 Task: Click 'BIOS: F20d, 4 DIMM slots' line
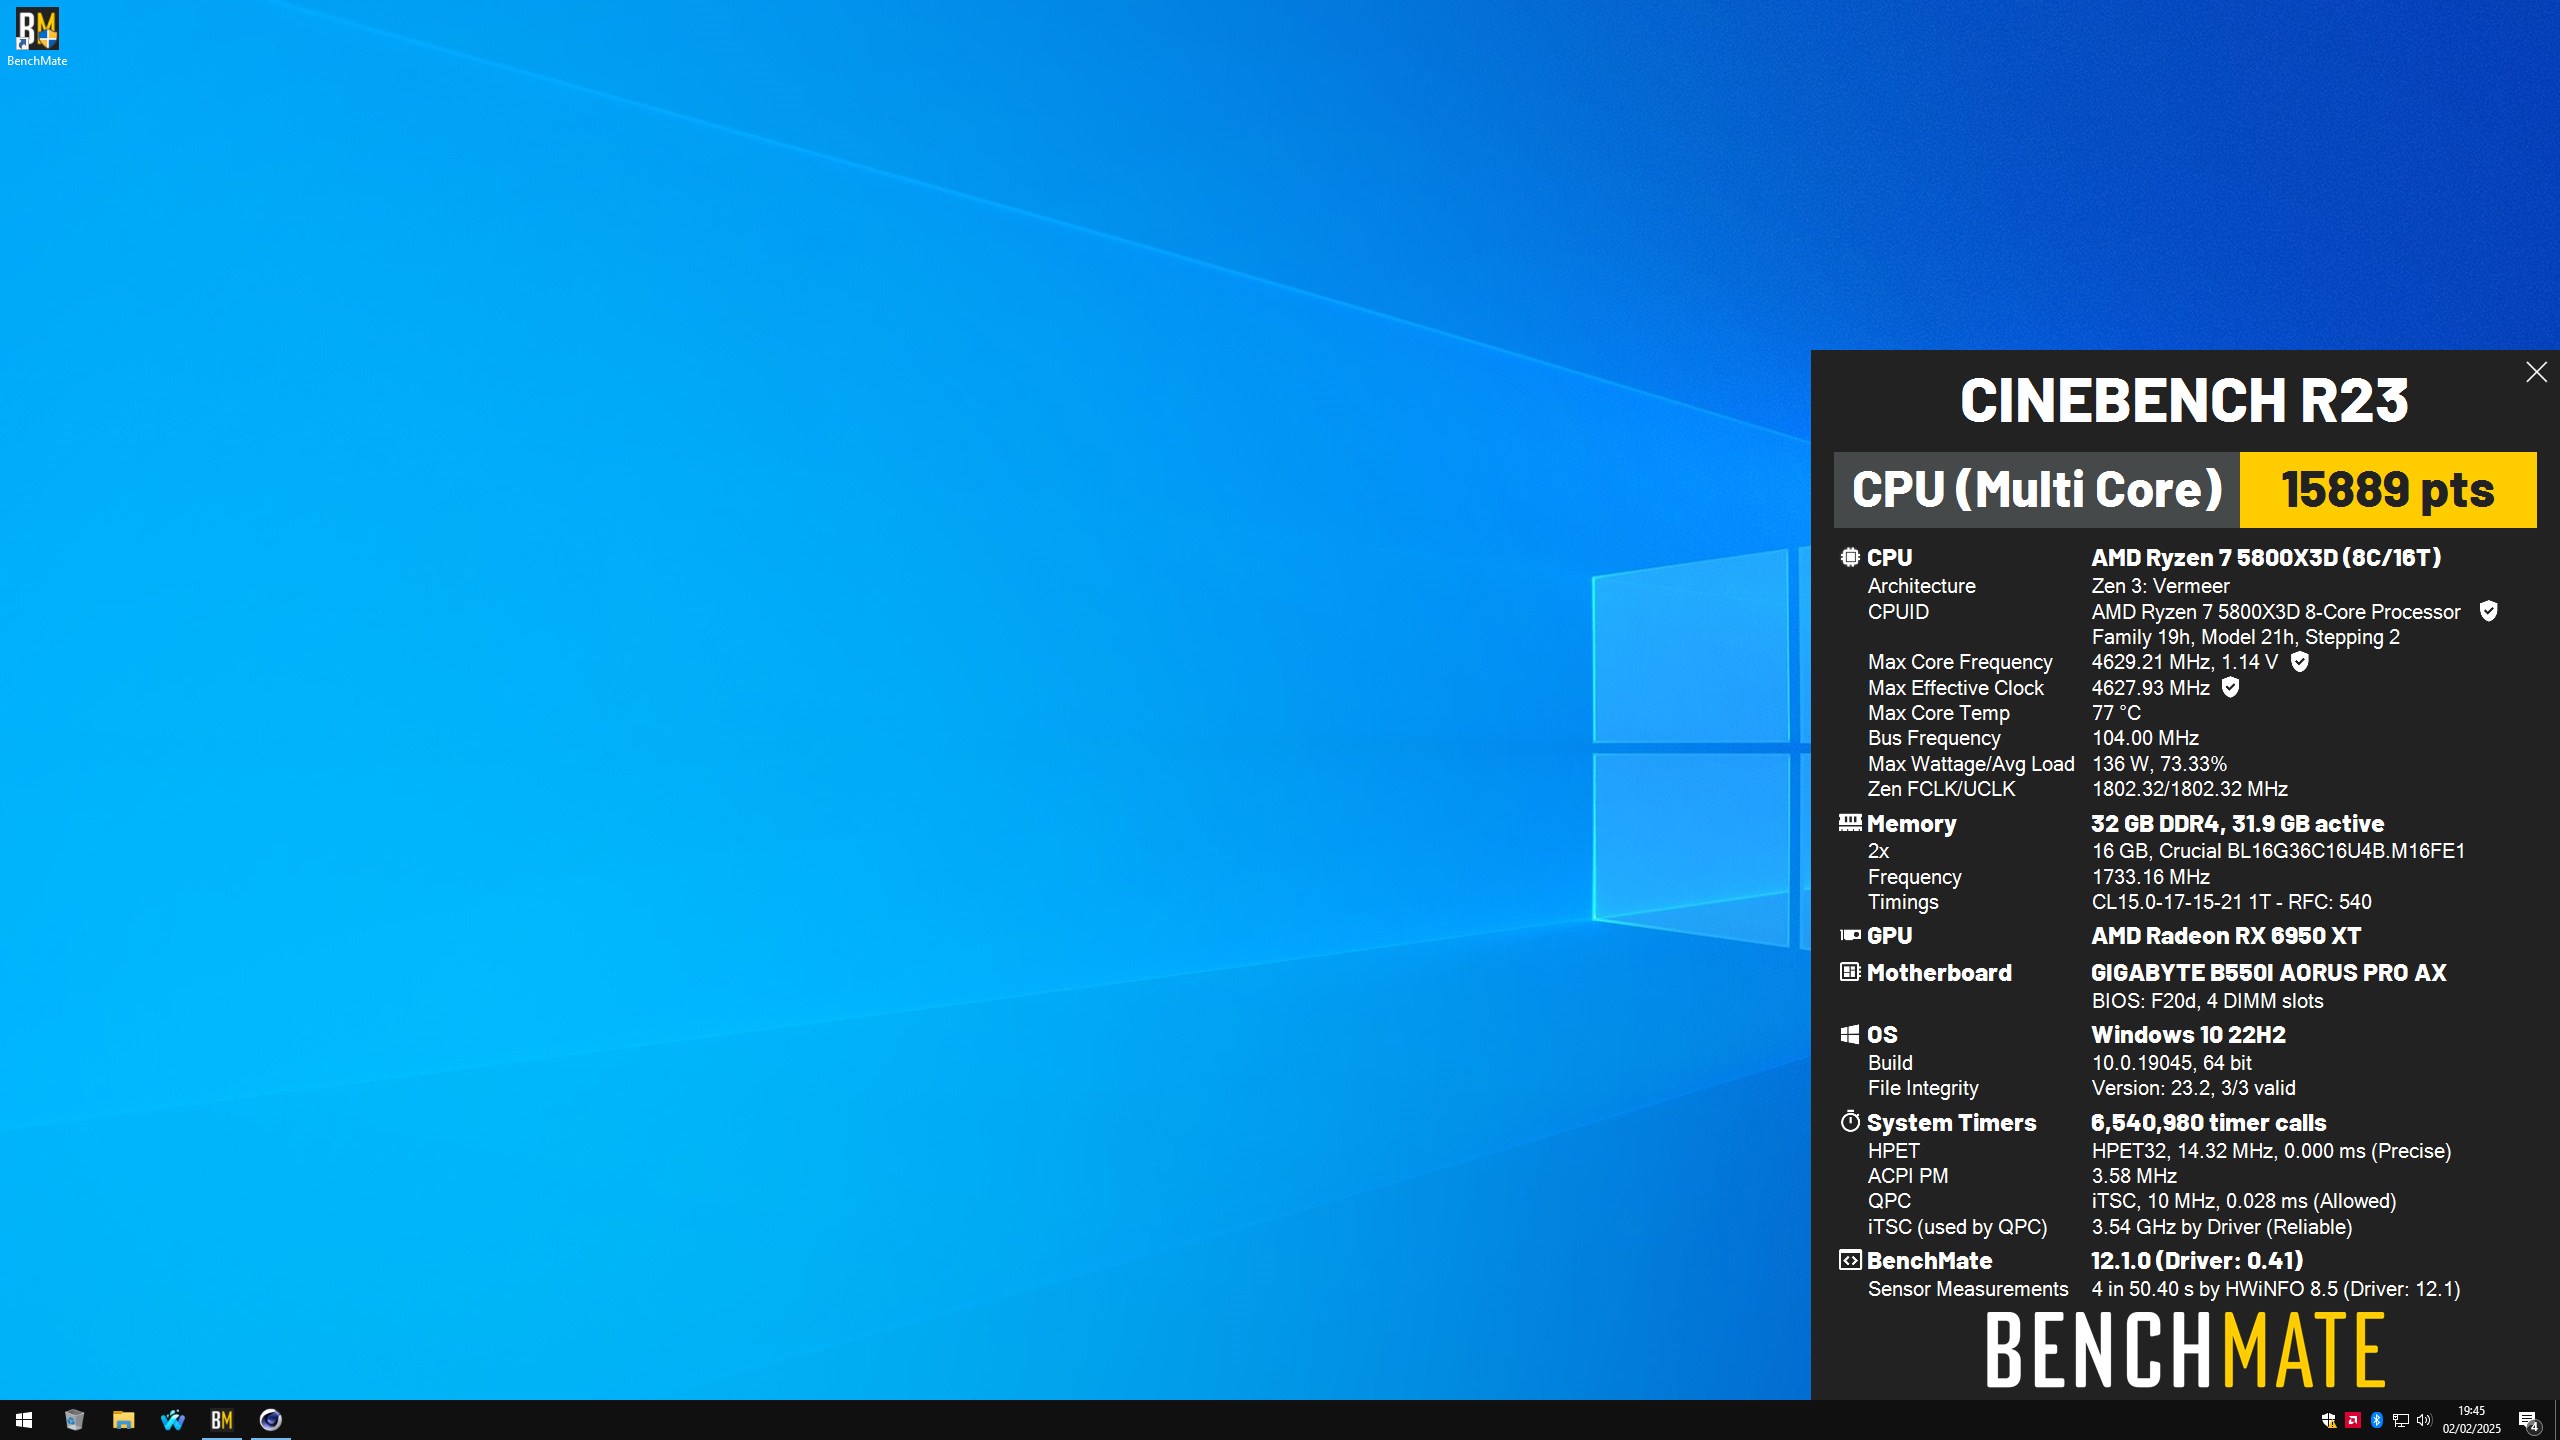coord(2207,1001)
